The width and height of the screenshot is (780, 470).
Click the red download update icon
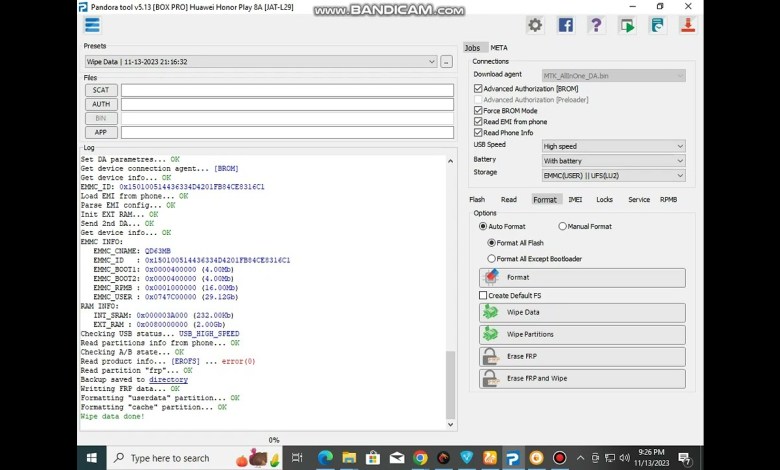[688, 25]
